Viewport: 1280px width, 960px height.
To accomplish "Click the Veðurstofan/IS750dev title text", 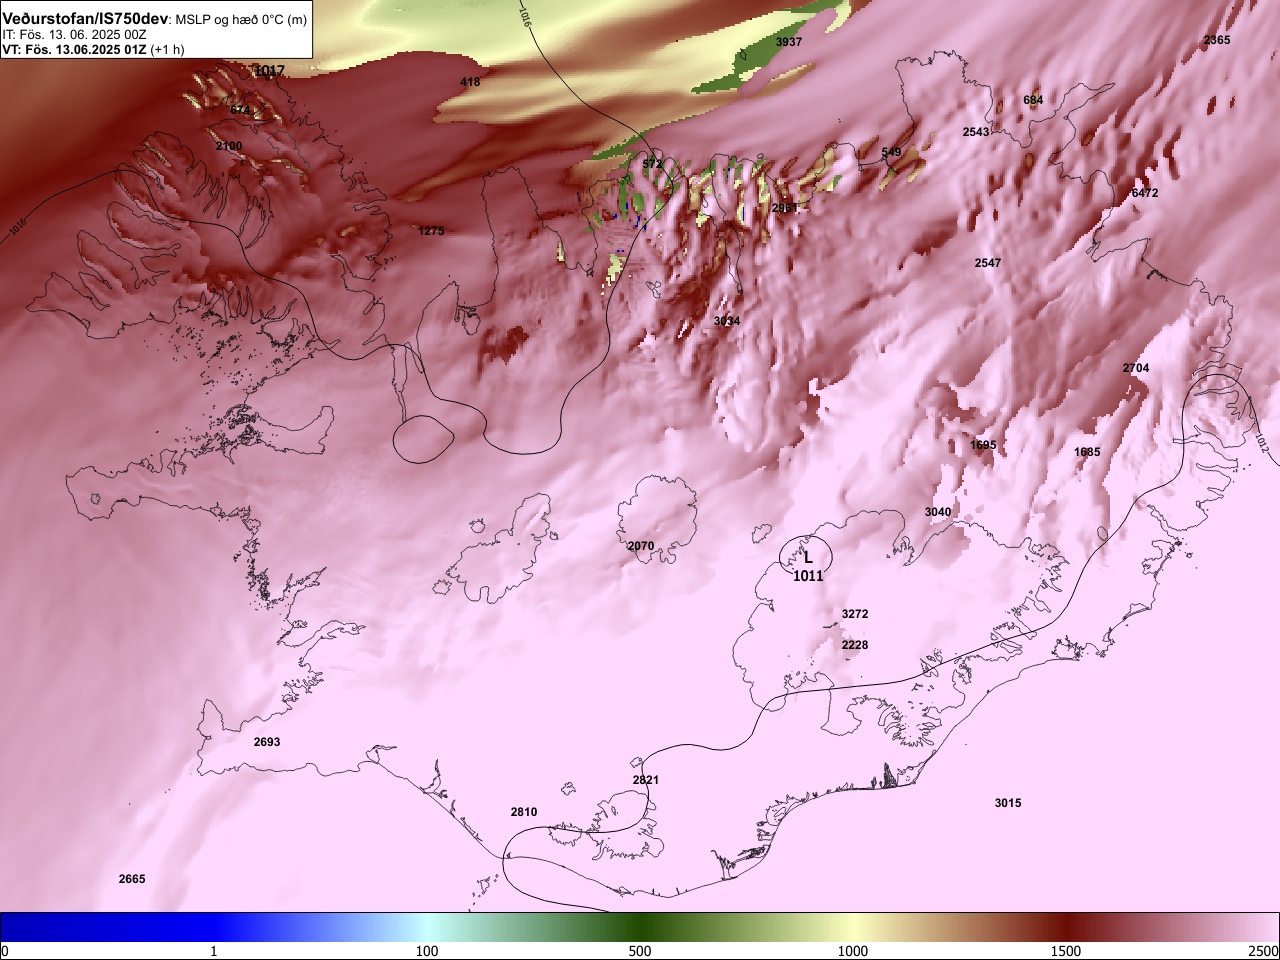I will [85, 19].
